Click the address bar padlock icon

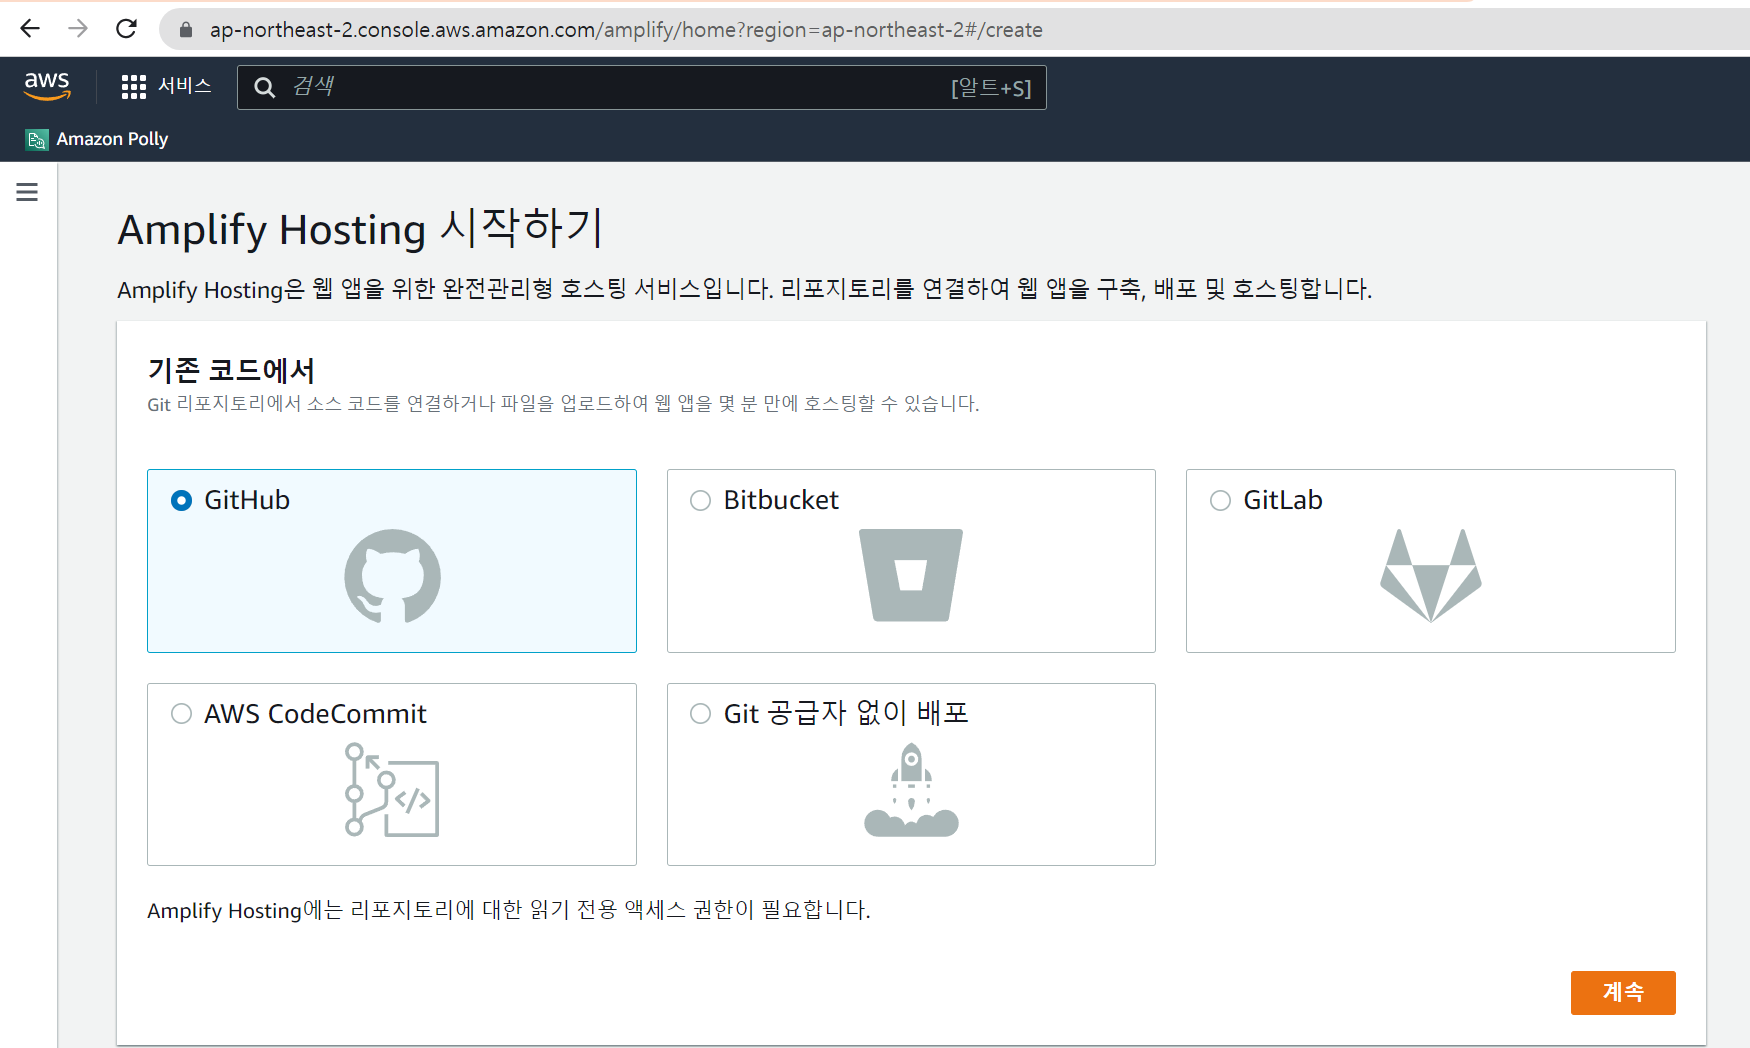[185, 30]
